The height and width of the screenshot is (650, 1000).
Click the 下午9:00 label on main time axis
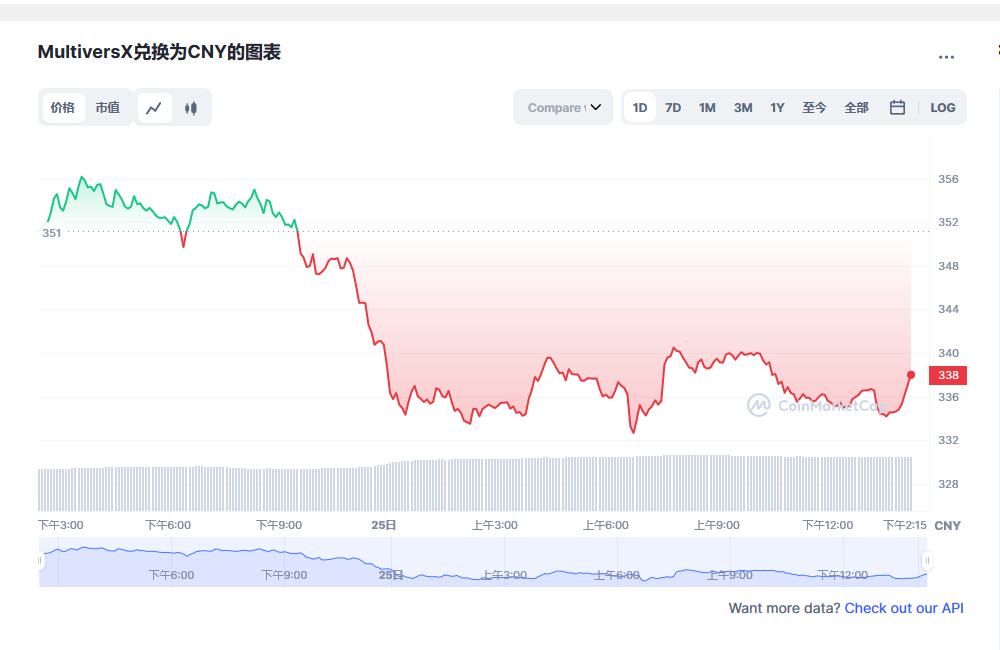click(279, 525)
